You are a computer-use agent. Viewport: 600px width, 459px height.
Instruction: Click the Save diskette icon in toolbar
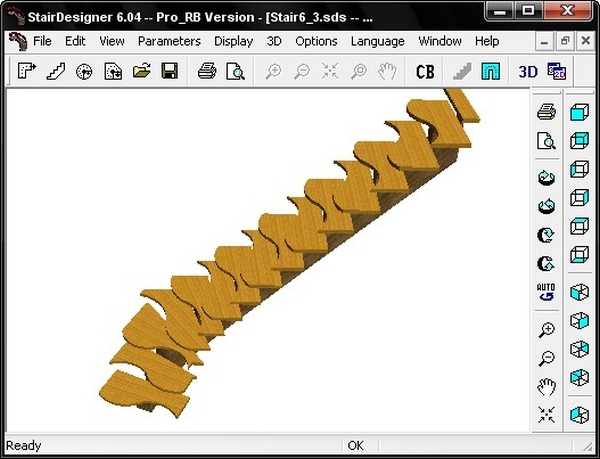(170, 71)
